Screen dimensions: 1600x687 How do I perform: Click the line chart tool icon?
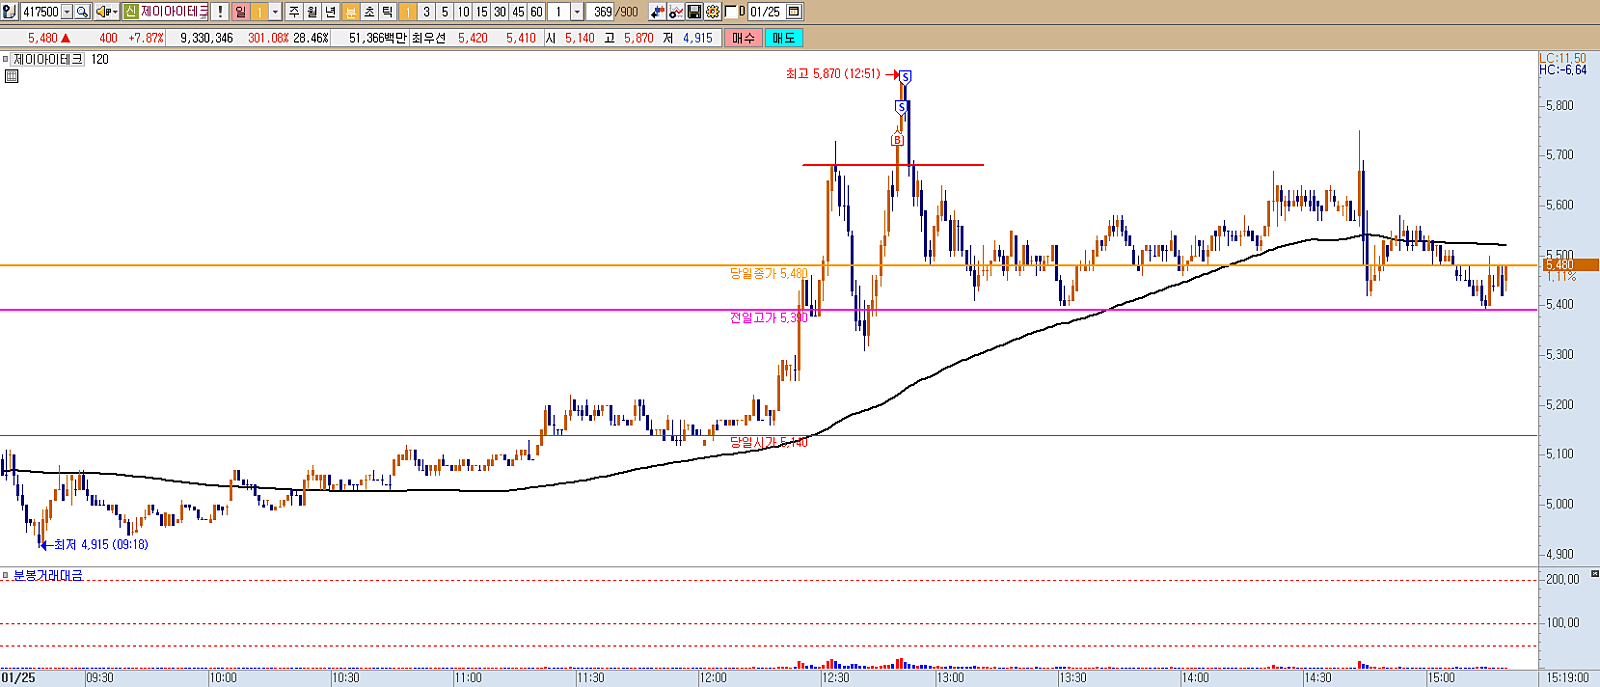click(676, 12)
